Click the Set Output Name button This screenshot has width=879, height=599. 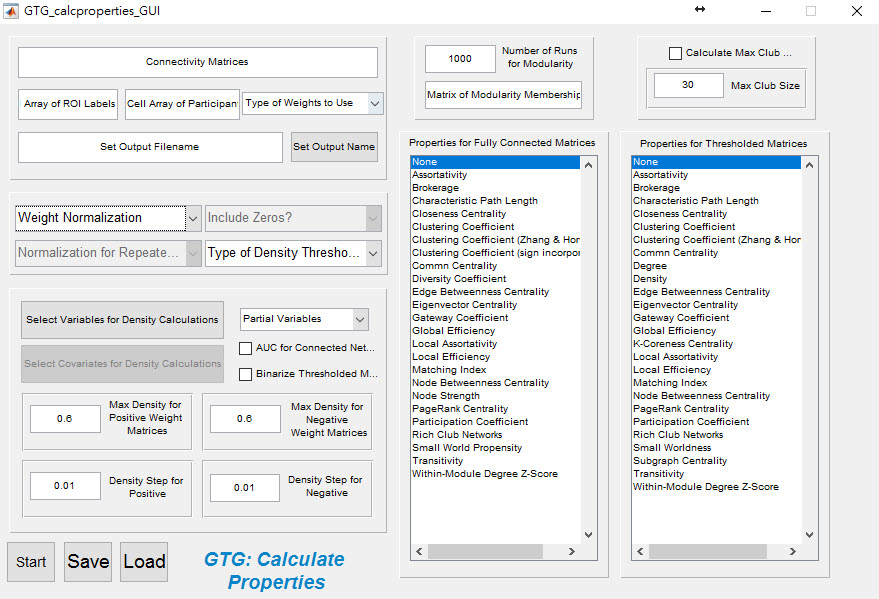point(334,147)
